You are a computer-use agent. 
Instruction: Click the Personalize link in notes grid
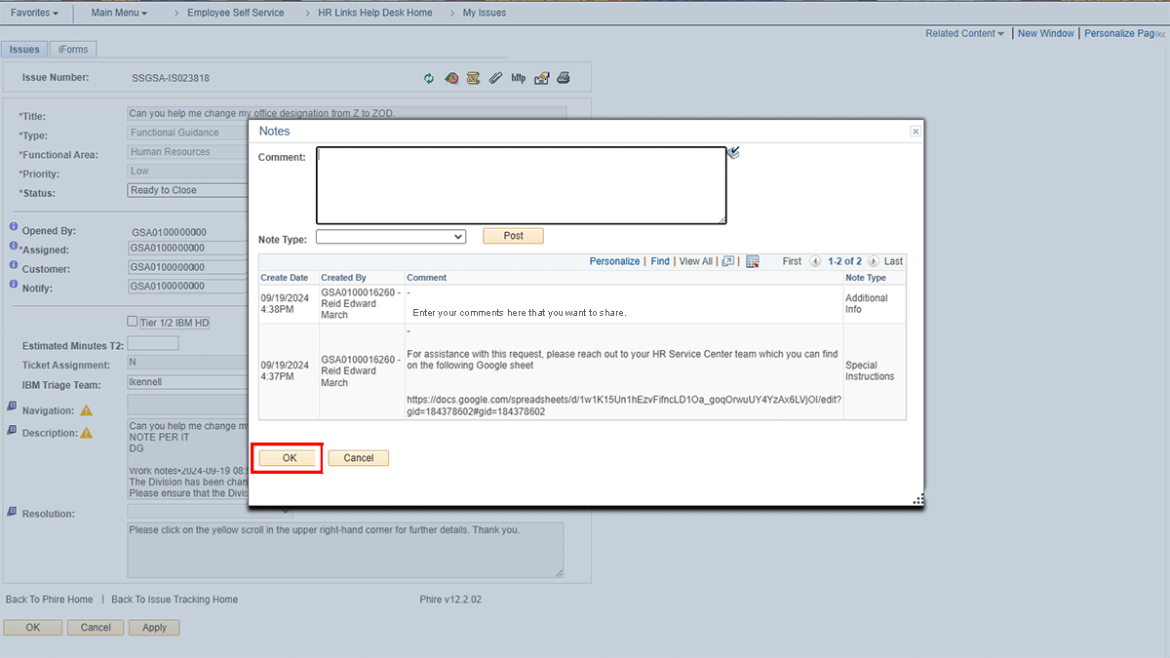tap(614, 261)
